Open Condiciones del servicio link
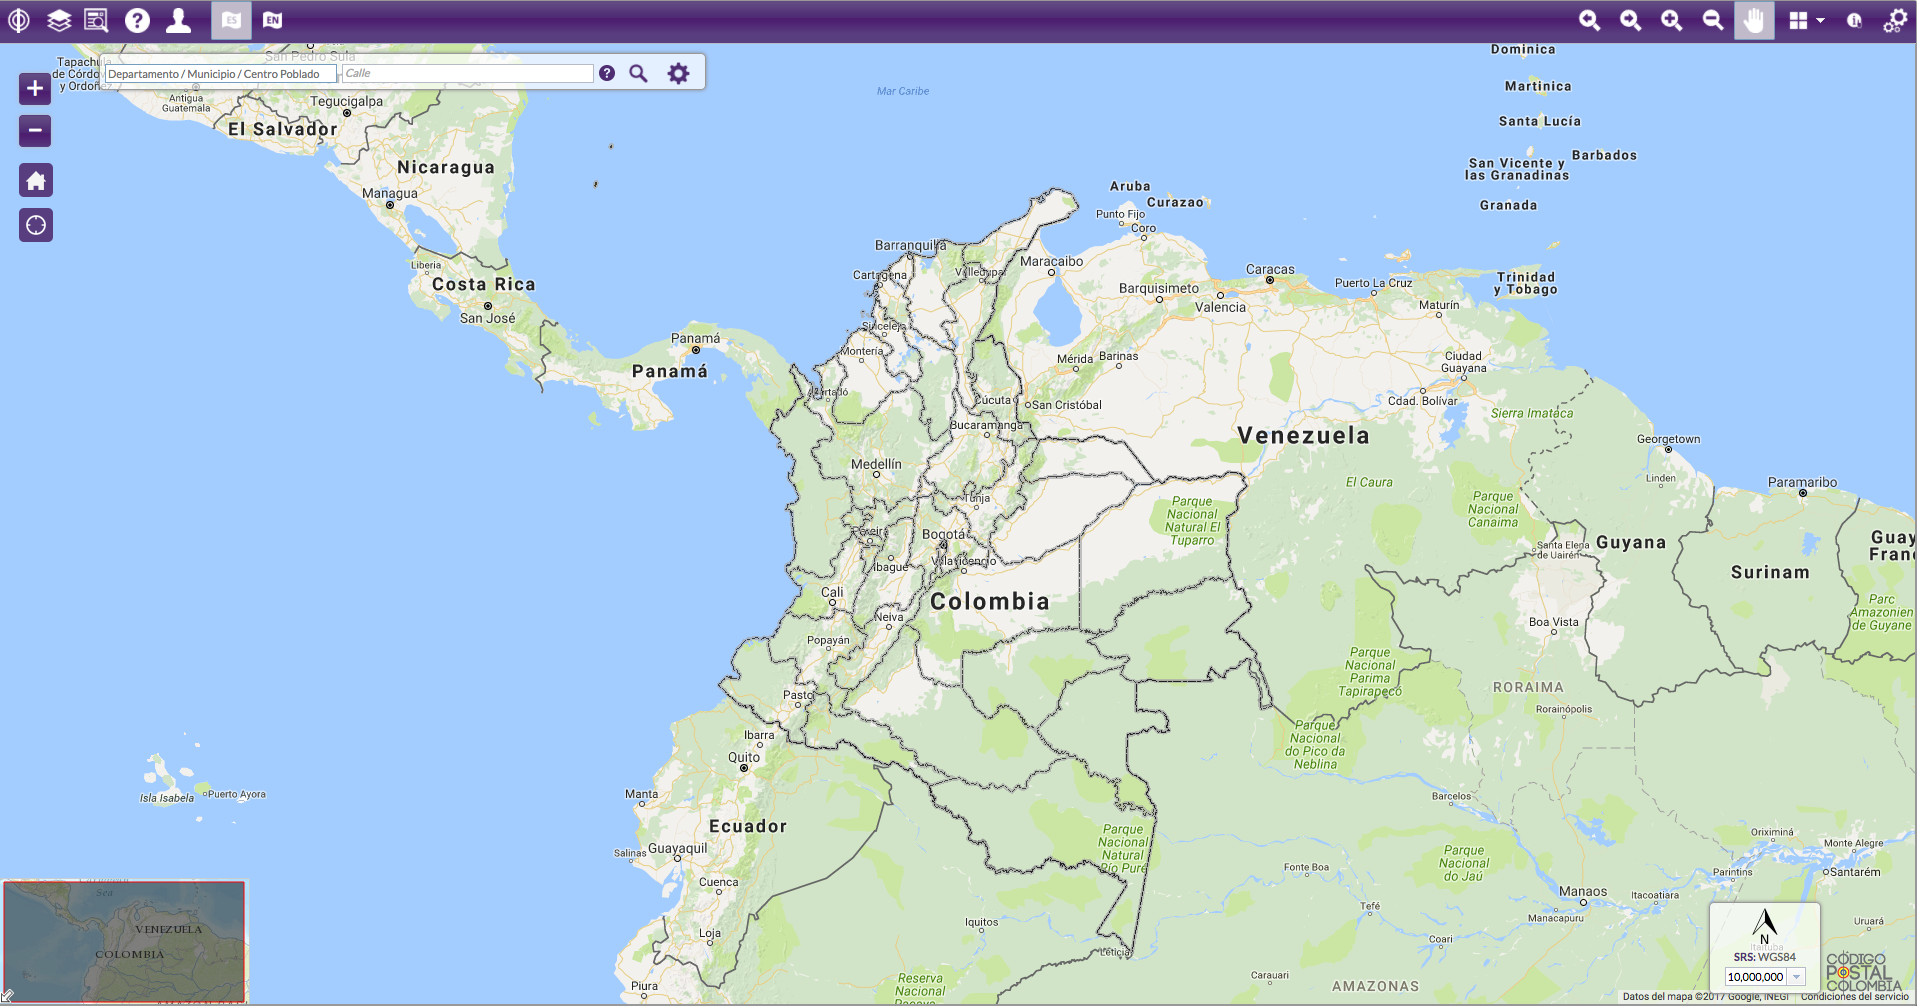 (x=1855, y=997)
